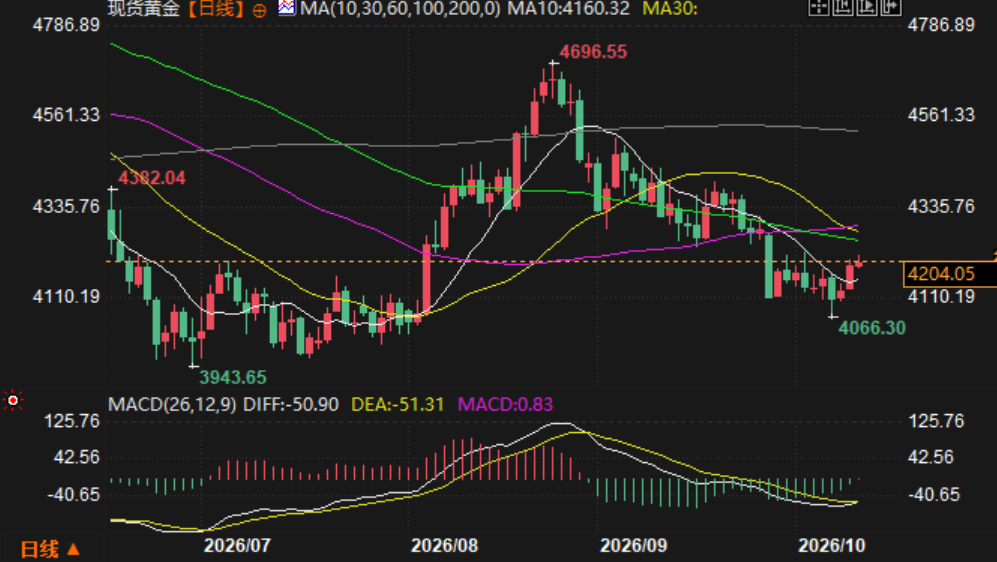Click the left axis value 4561.33

coord(66,115)
